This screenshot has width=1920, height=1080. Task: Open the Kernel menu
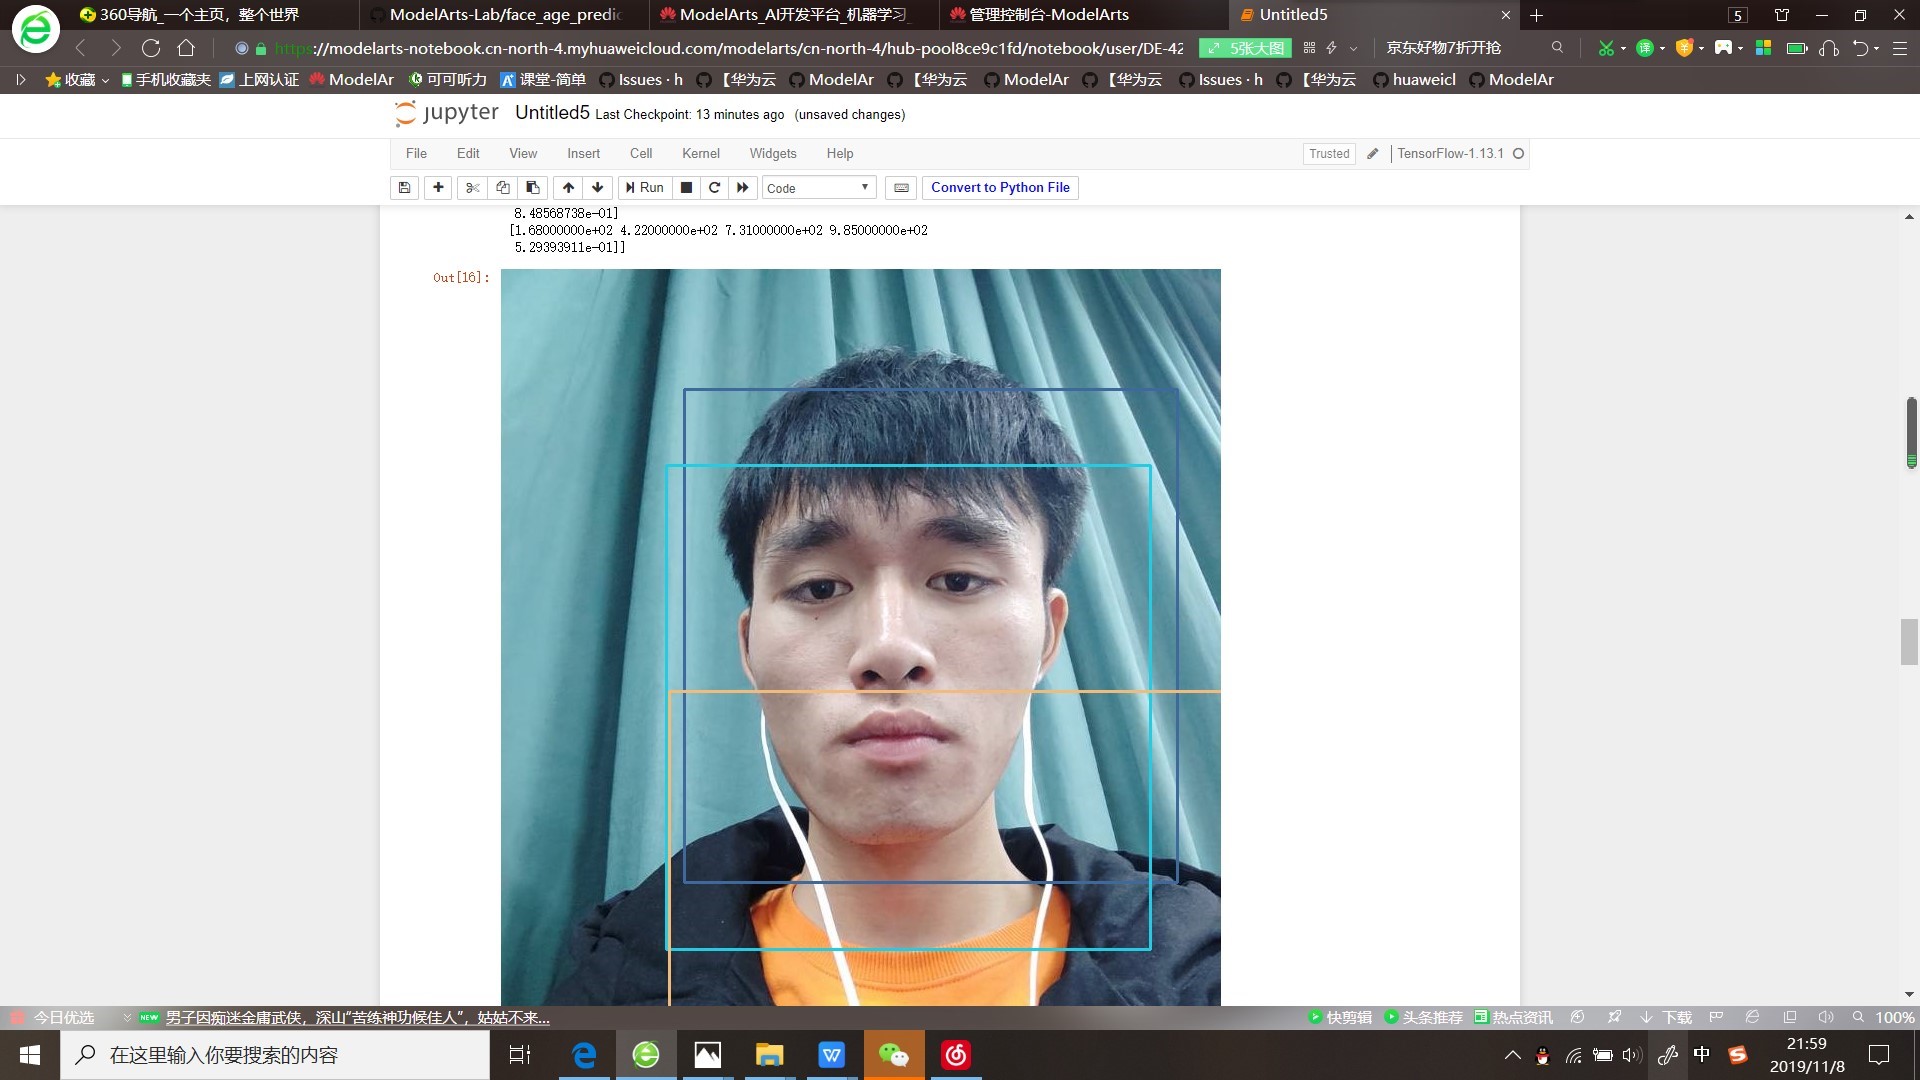pyautogui.click(x=700, y=153)
